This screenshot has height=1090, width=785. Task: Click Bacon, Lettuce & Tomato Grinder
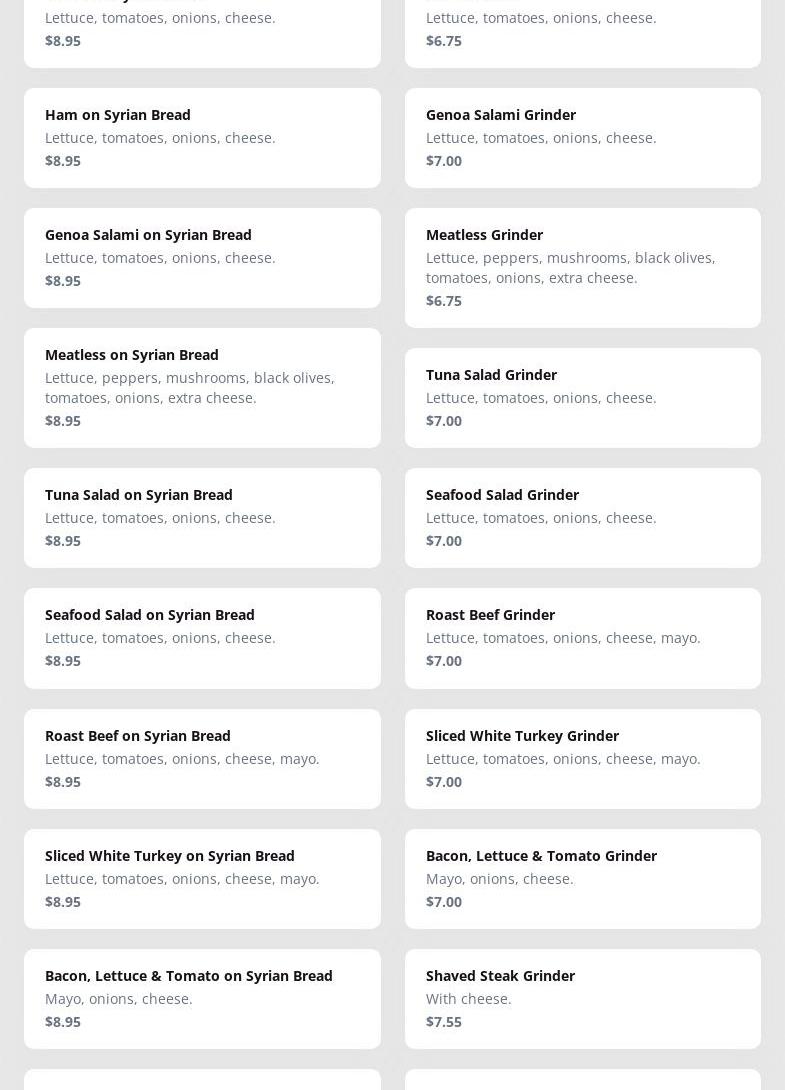point(582,879)
